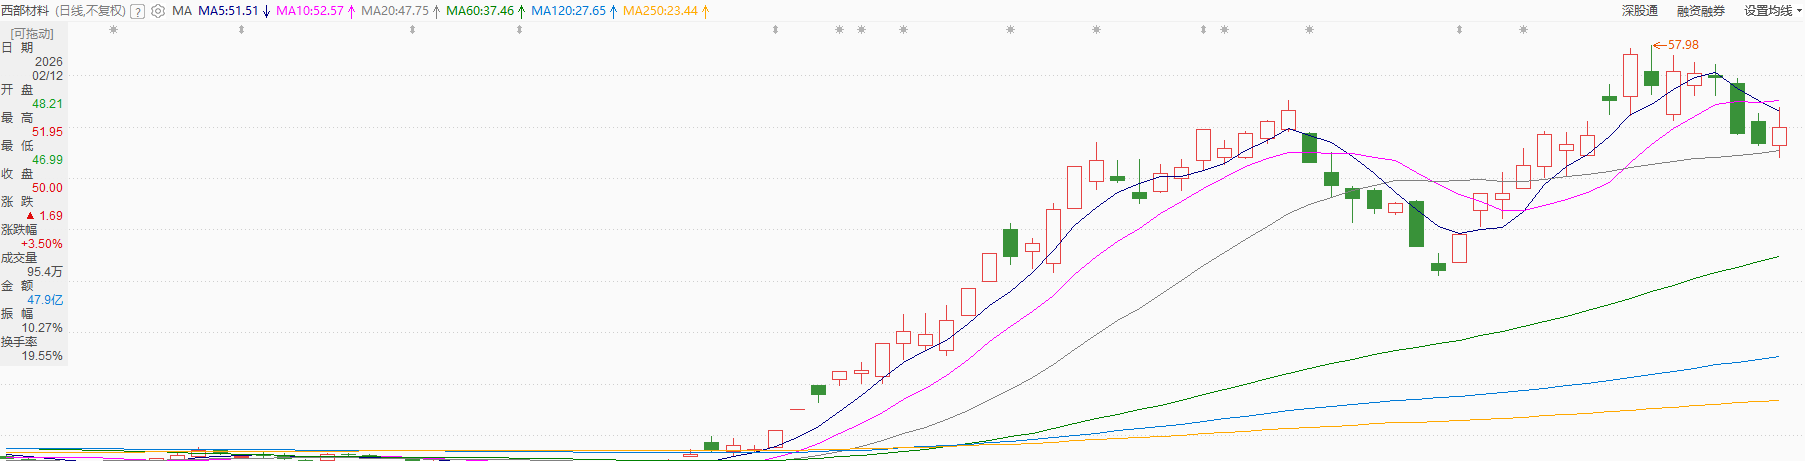Click the 换手率 value 19.55%
Viewport: 1805px width, 461px height.
(x=42, y=356)
